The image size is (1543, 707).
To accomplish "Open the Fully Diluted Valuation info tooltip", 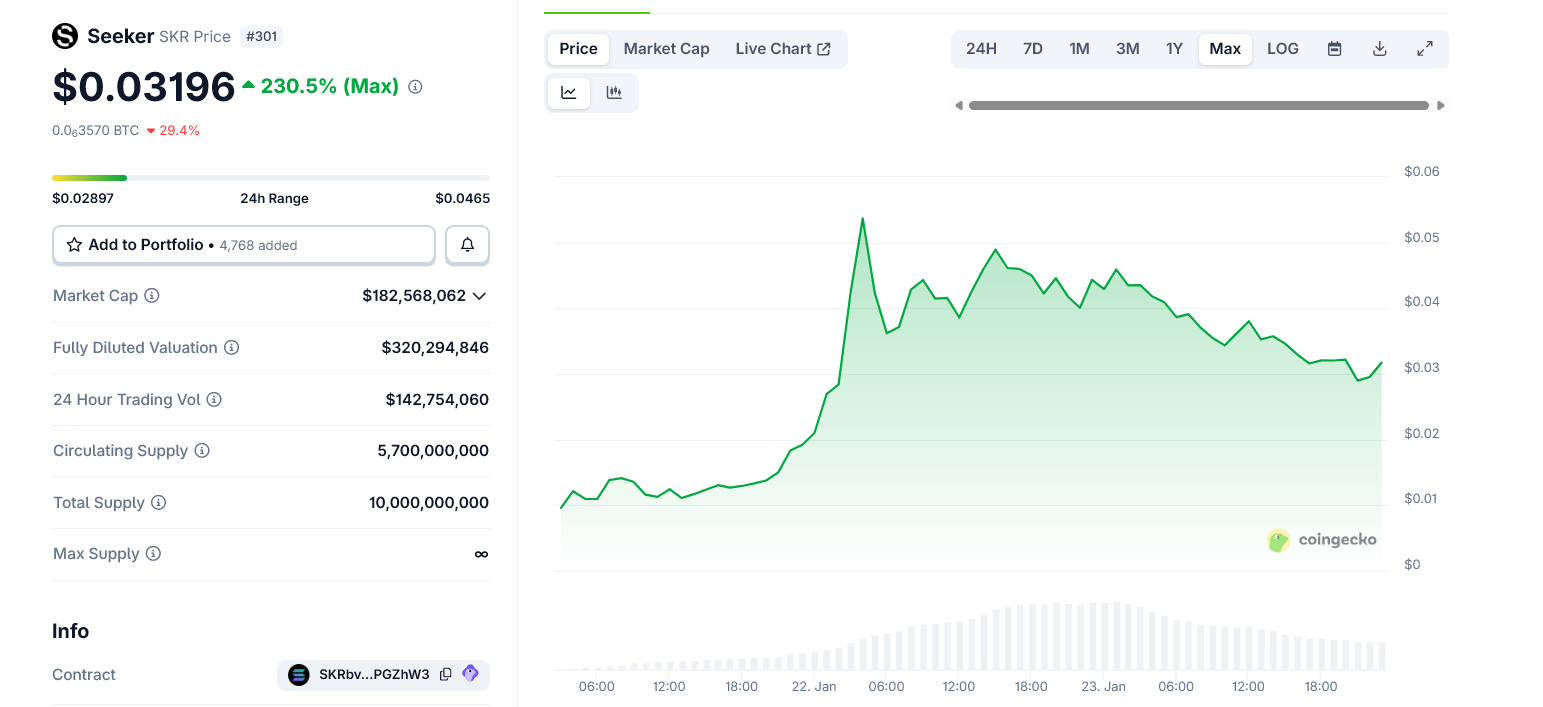I will (231, 347).
